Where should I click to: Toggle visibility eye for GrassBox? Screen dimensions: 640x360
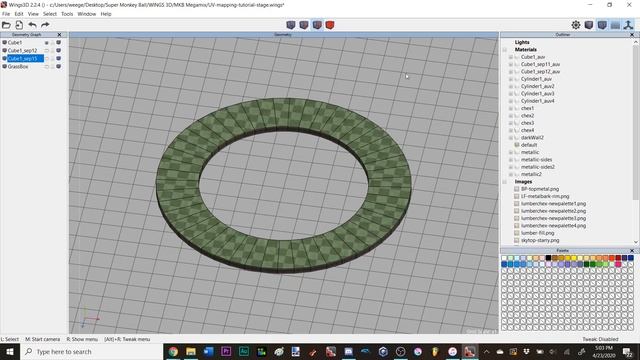click(x=47, y=67)
